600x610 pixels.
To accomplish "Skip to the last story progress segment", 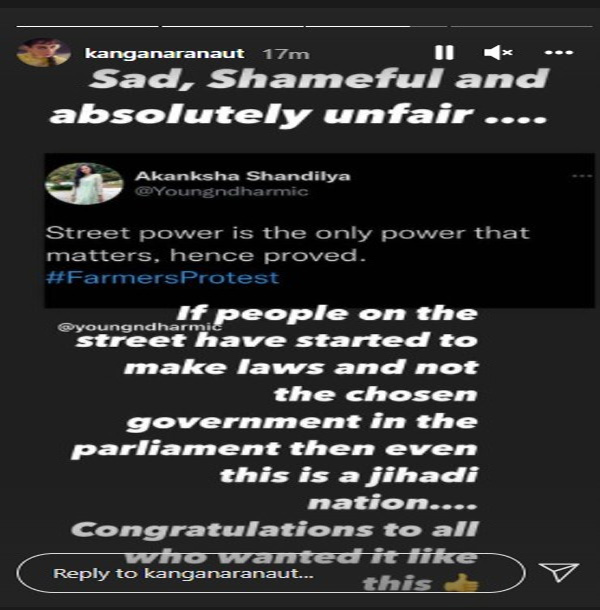I will 521,26.
